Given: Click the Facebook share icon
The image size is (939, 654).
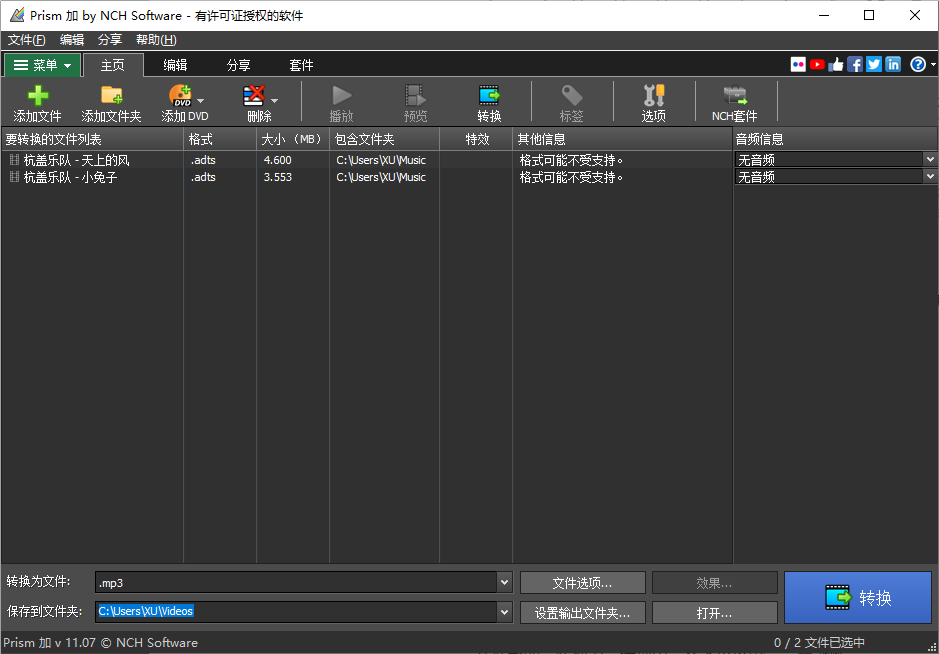Looking at the screenshot, I should point(855,63).
